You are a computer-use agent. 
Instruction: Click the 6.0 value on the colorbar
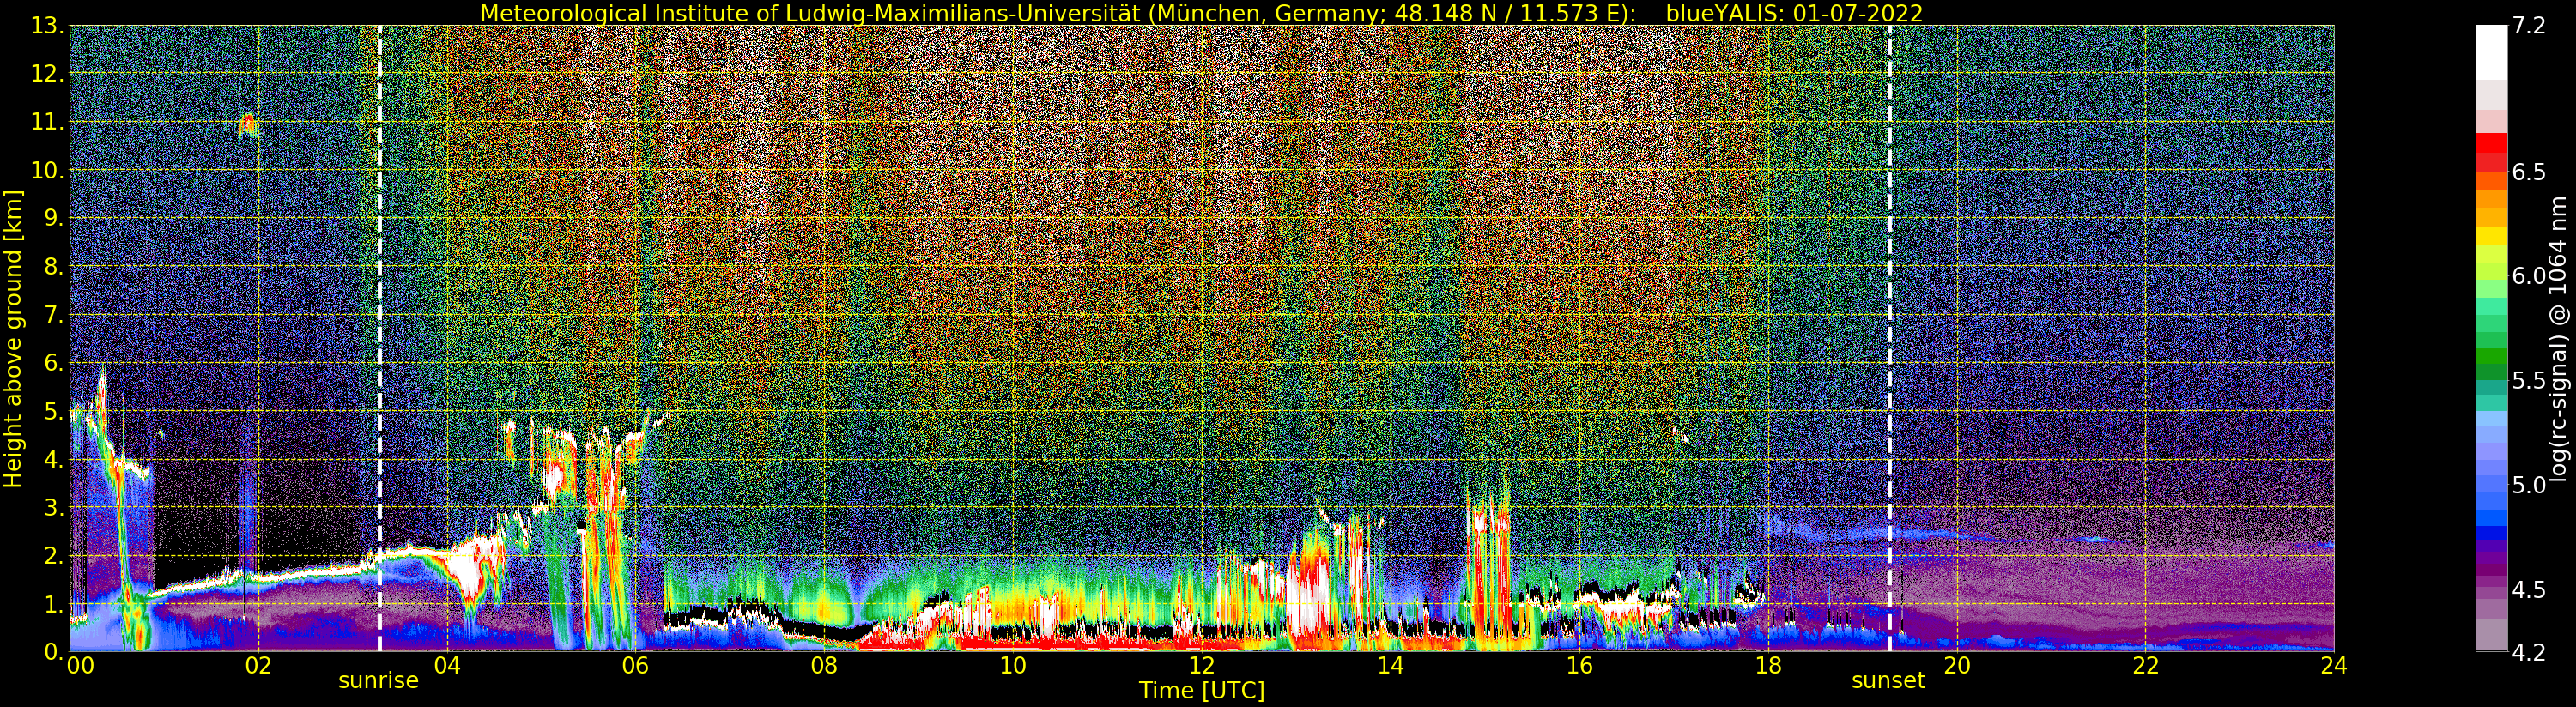point(2529,276)
